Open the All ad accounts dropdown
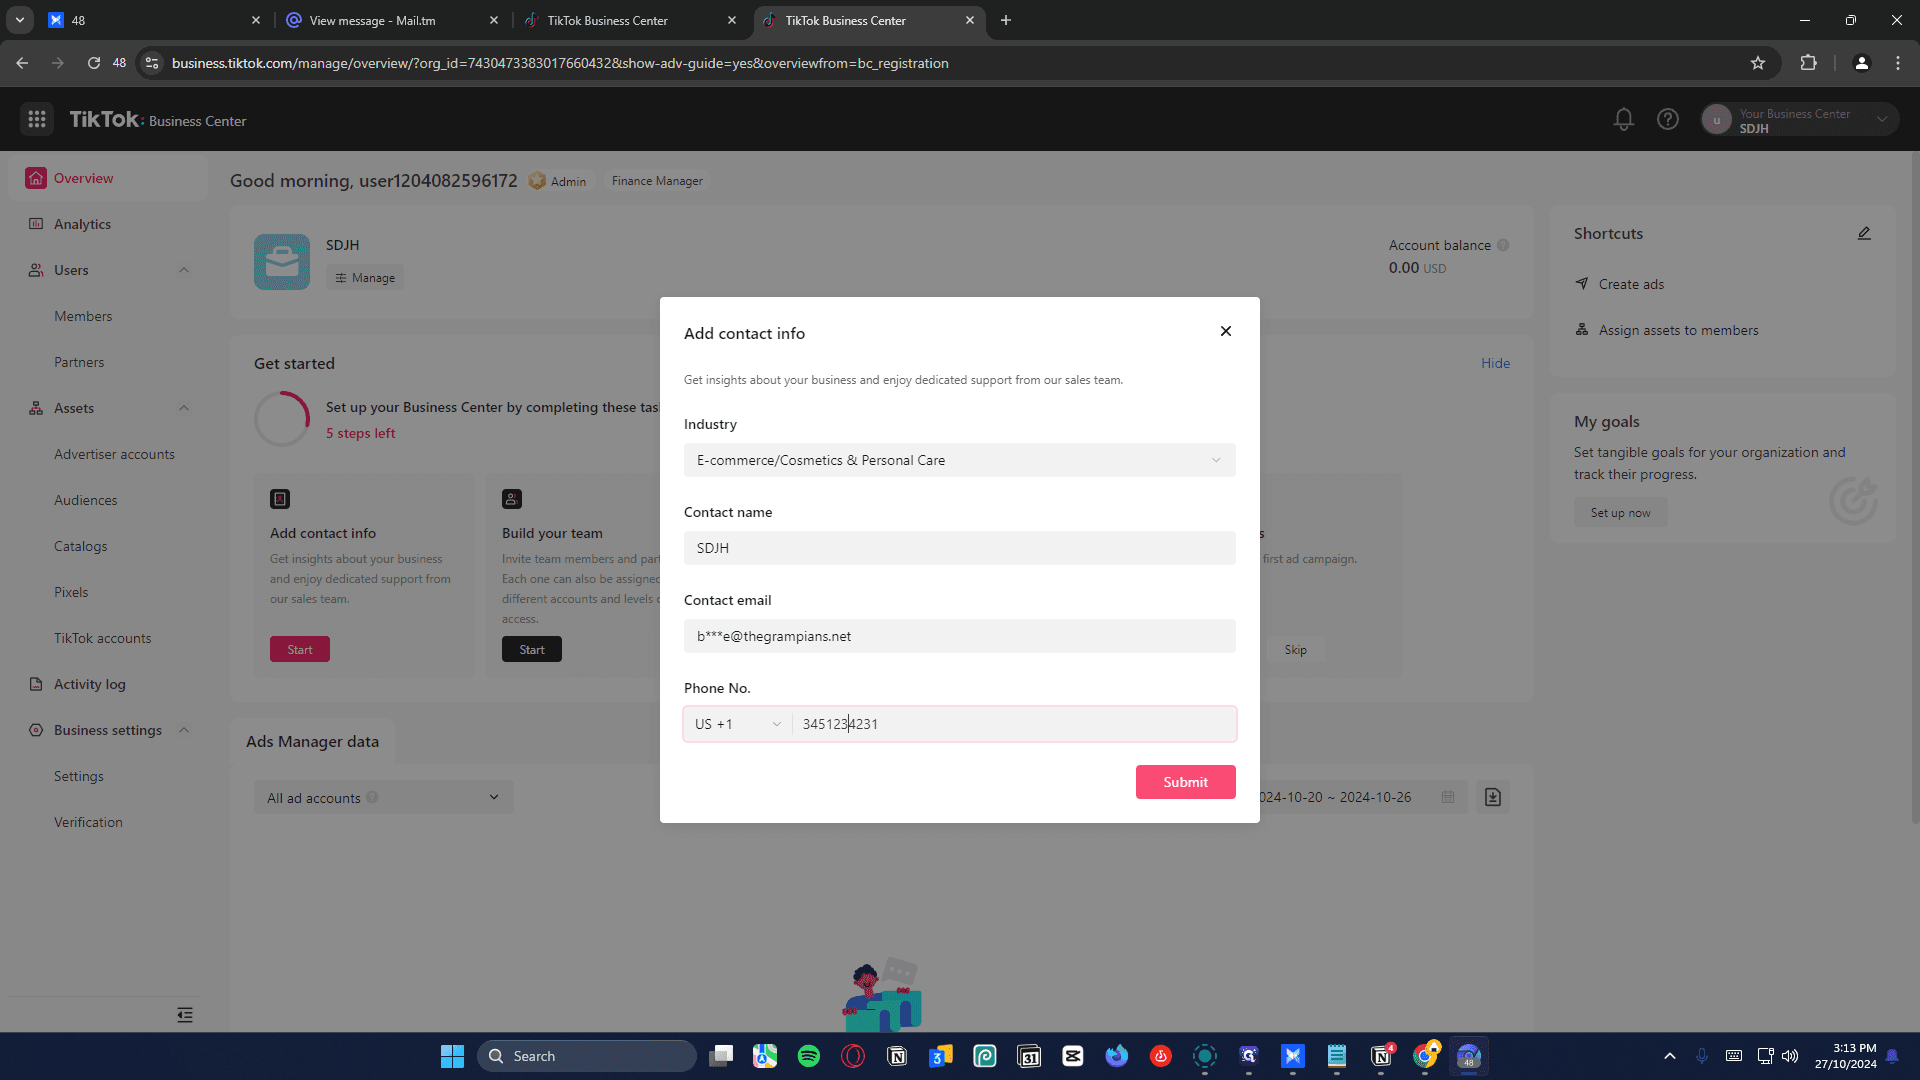The height and width of the screenshot is (1080, 1920). (384, 797)
